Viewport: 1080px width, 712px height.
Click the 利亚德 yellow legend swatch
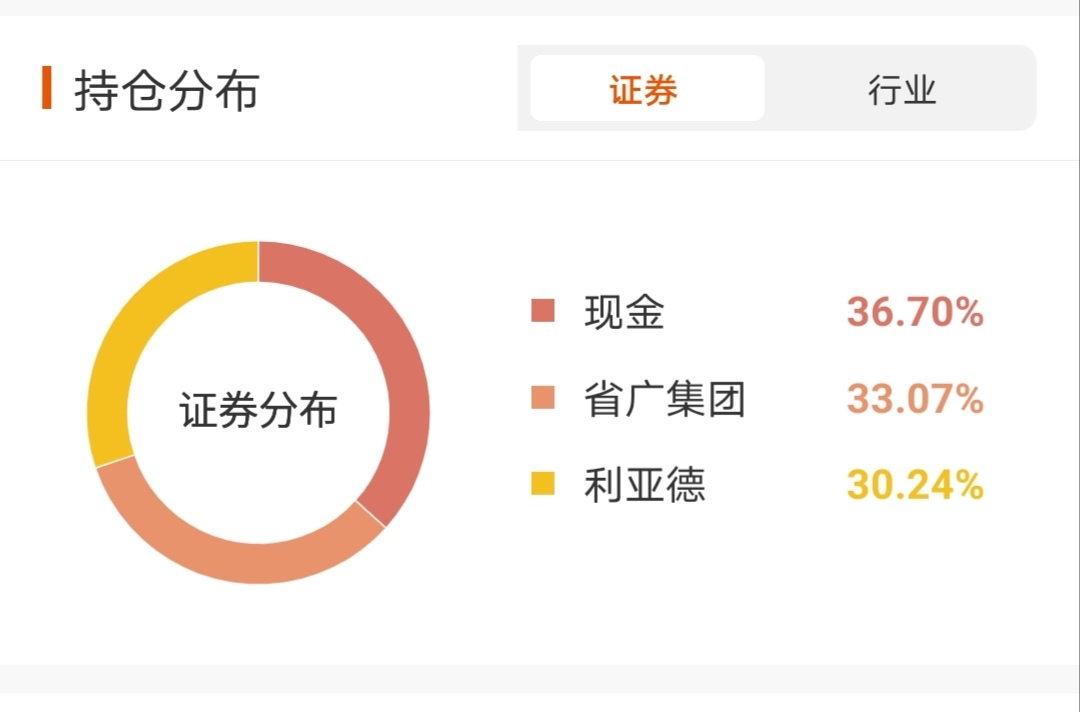point(543,483)
